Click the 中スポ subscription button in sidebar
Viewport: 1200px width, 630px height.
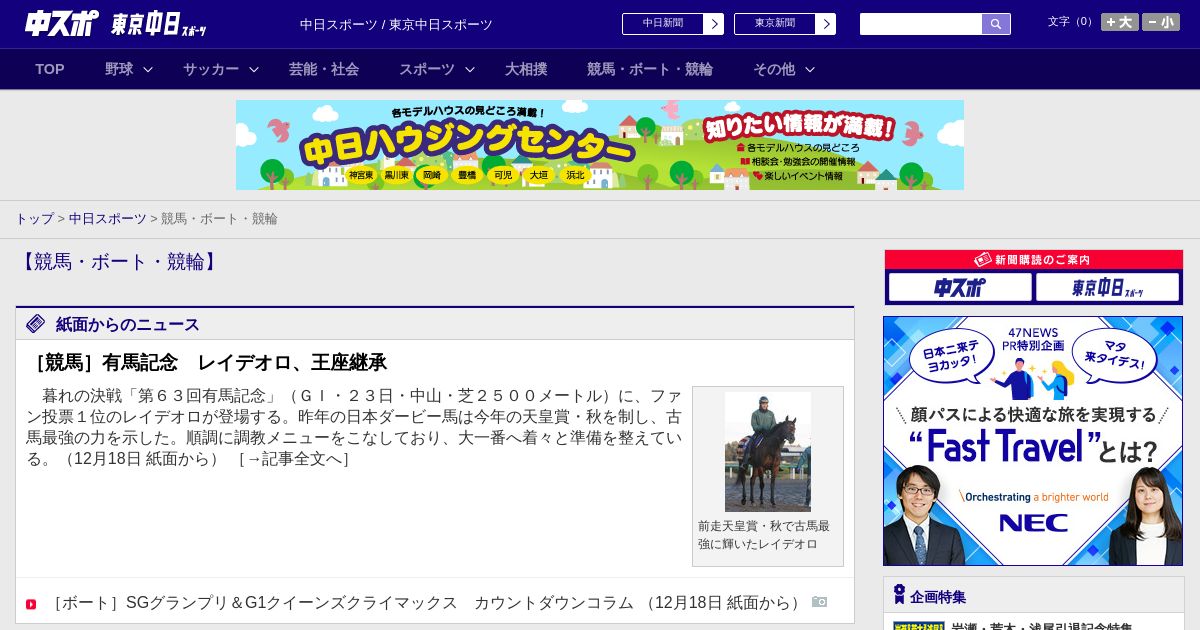pyautogui.click(x=960, y=288)
